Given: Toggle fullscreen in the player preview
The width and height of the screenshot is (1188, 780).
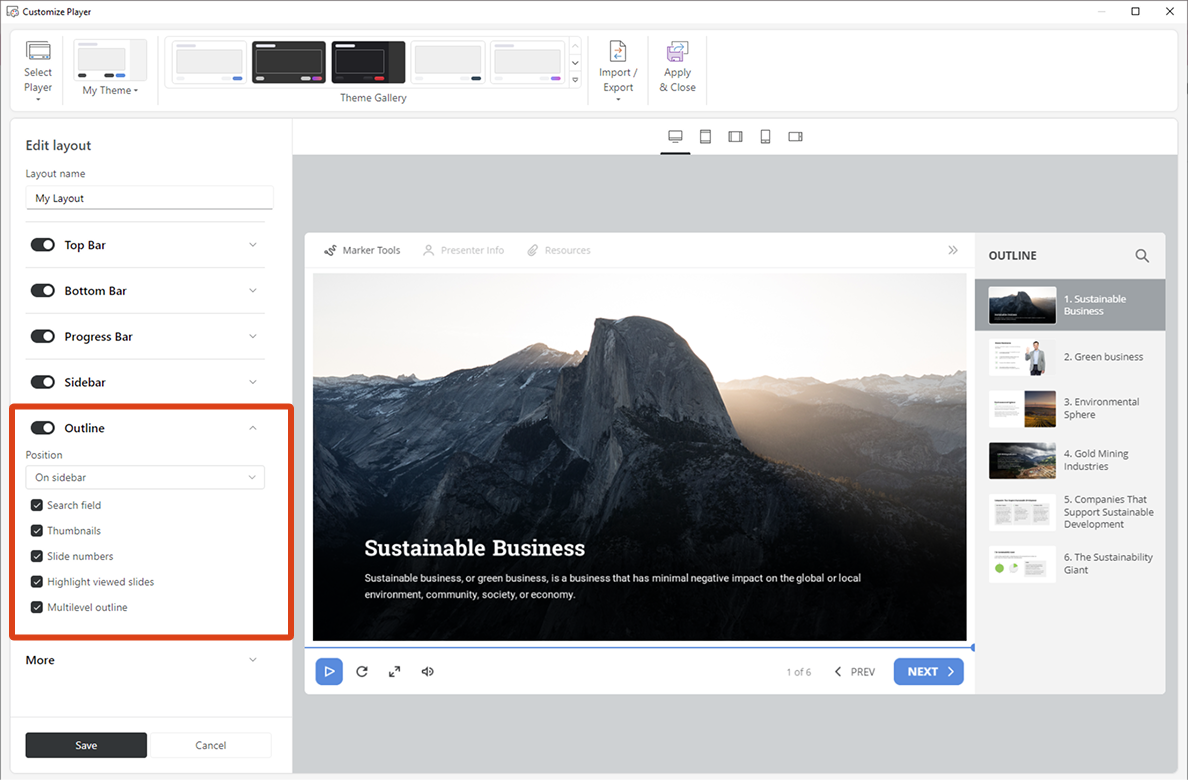Looking at the screenshot, I should pyautogui.click(x=395, y=672).
